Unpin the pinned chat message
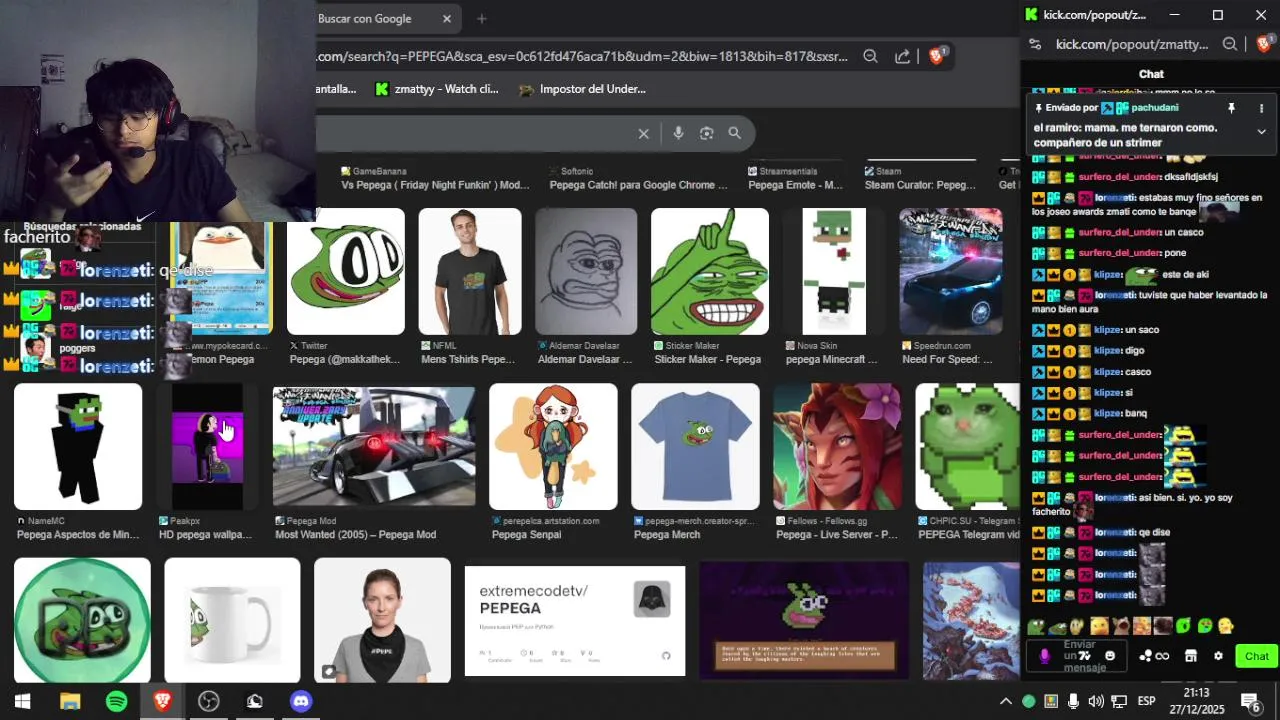This screenshot has width=1280, height=720. [1232, 108]
